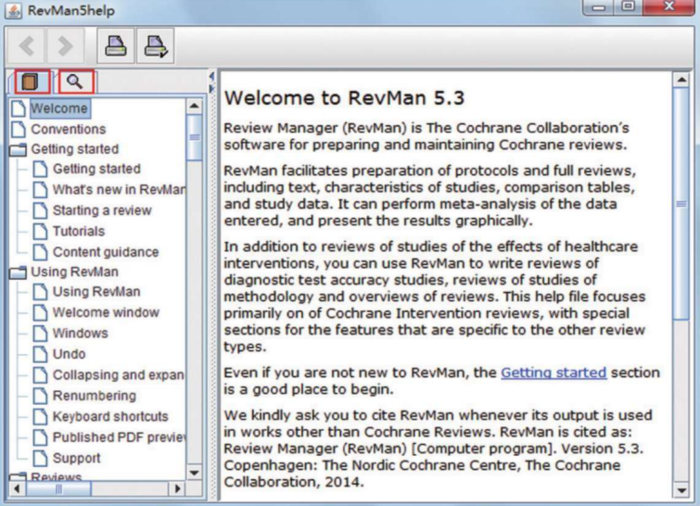This screenshot has height=506, width=700.
Task: Click the Print icon in toolbar
Action: 116,46
